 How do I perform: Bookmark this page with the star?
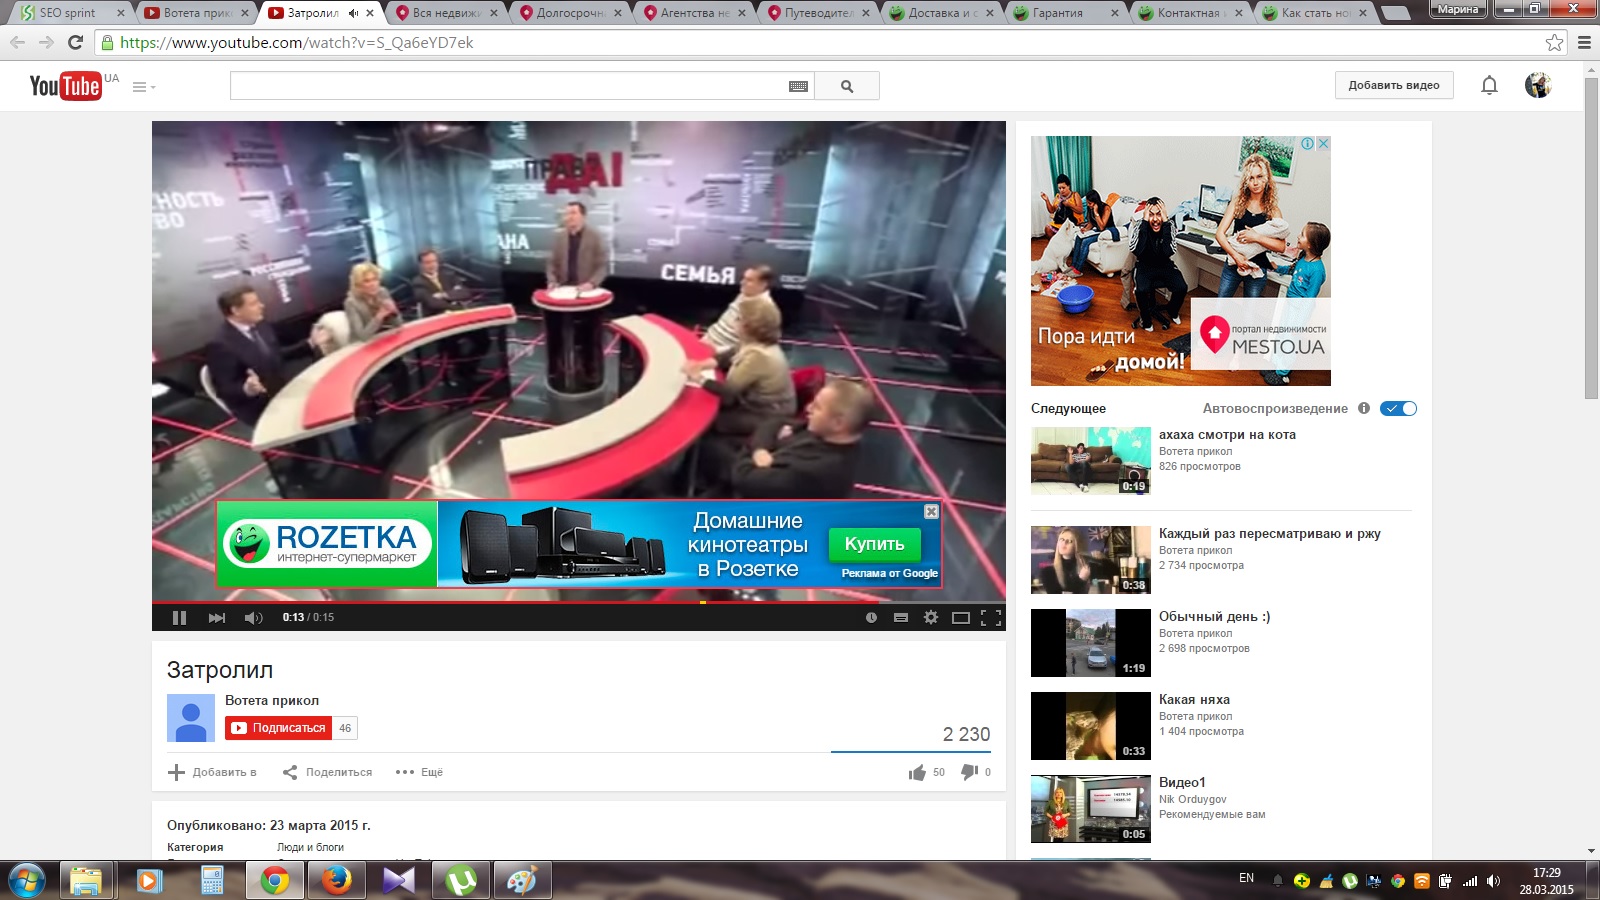coord(1554,43)
